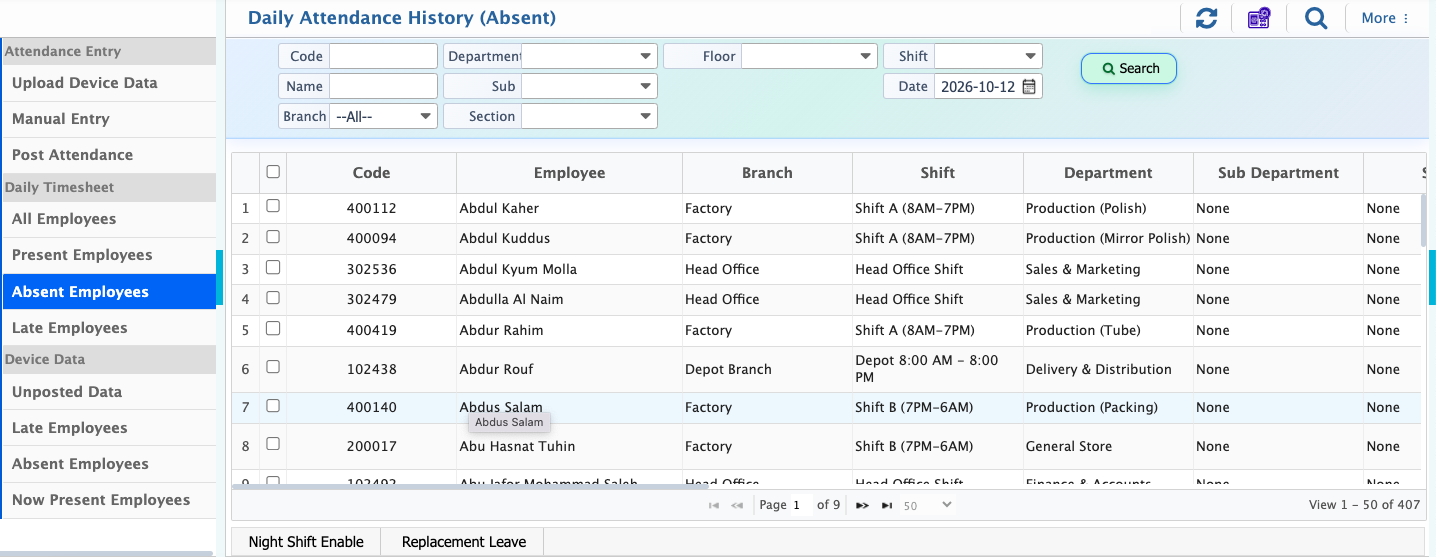Sort by the Branch column header

[767, 173]
